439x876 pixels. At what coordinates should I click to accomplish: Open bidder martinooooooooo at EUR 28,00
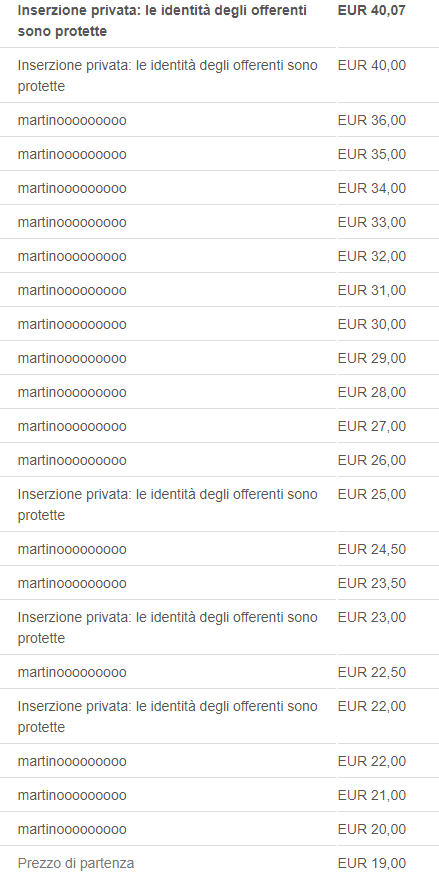point(71,392)
